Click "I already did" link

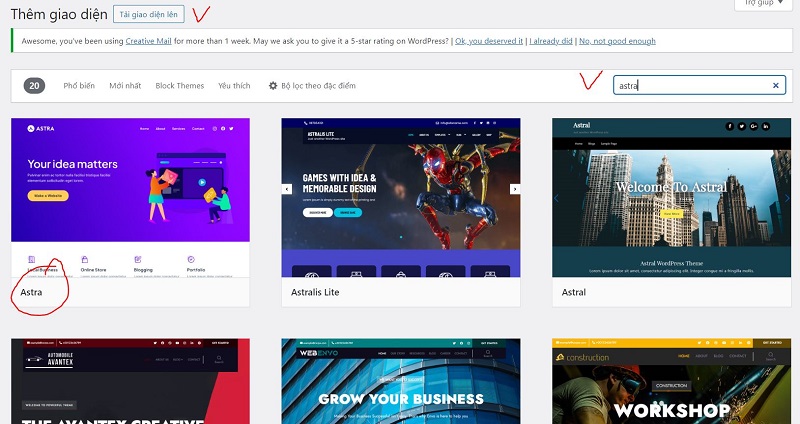click(x=551, y=41)
